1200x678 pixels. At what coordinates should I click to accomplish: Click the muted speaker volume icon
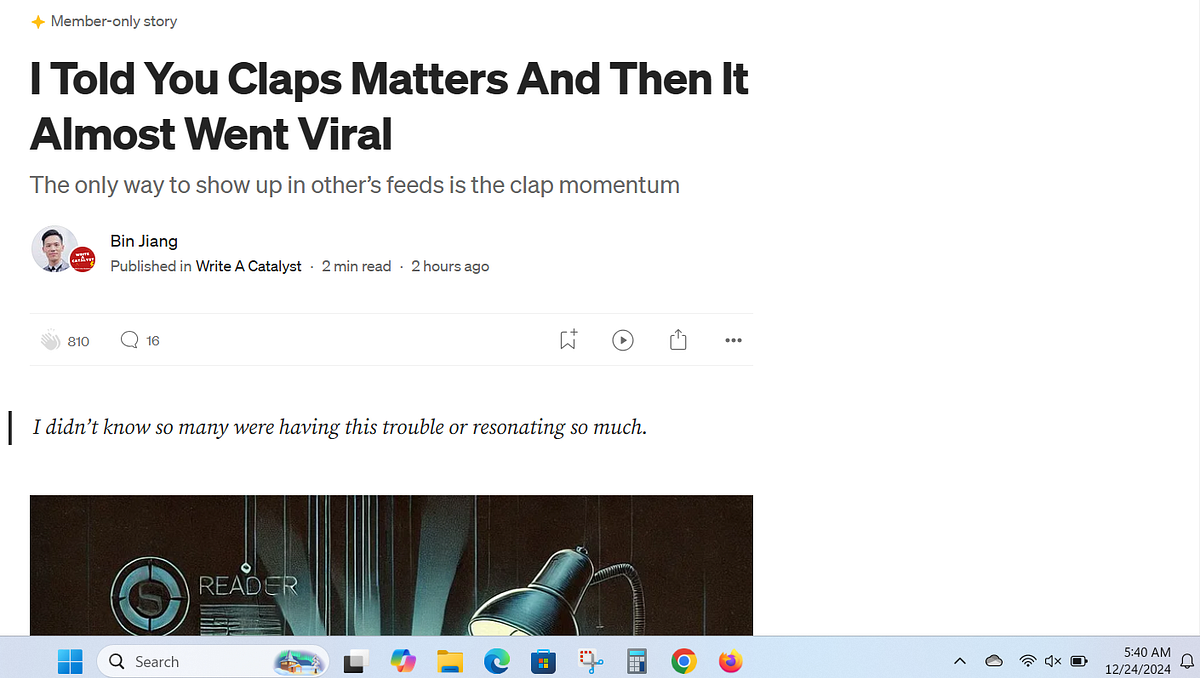click(1053, 661)
